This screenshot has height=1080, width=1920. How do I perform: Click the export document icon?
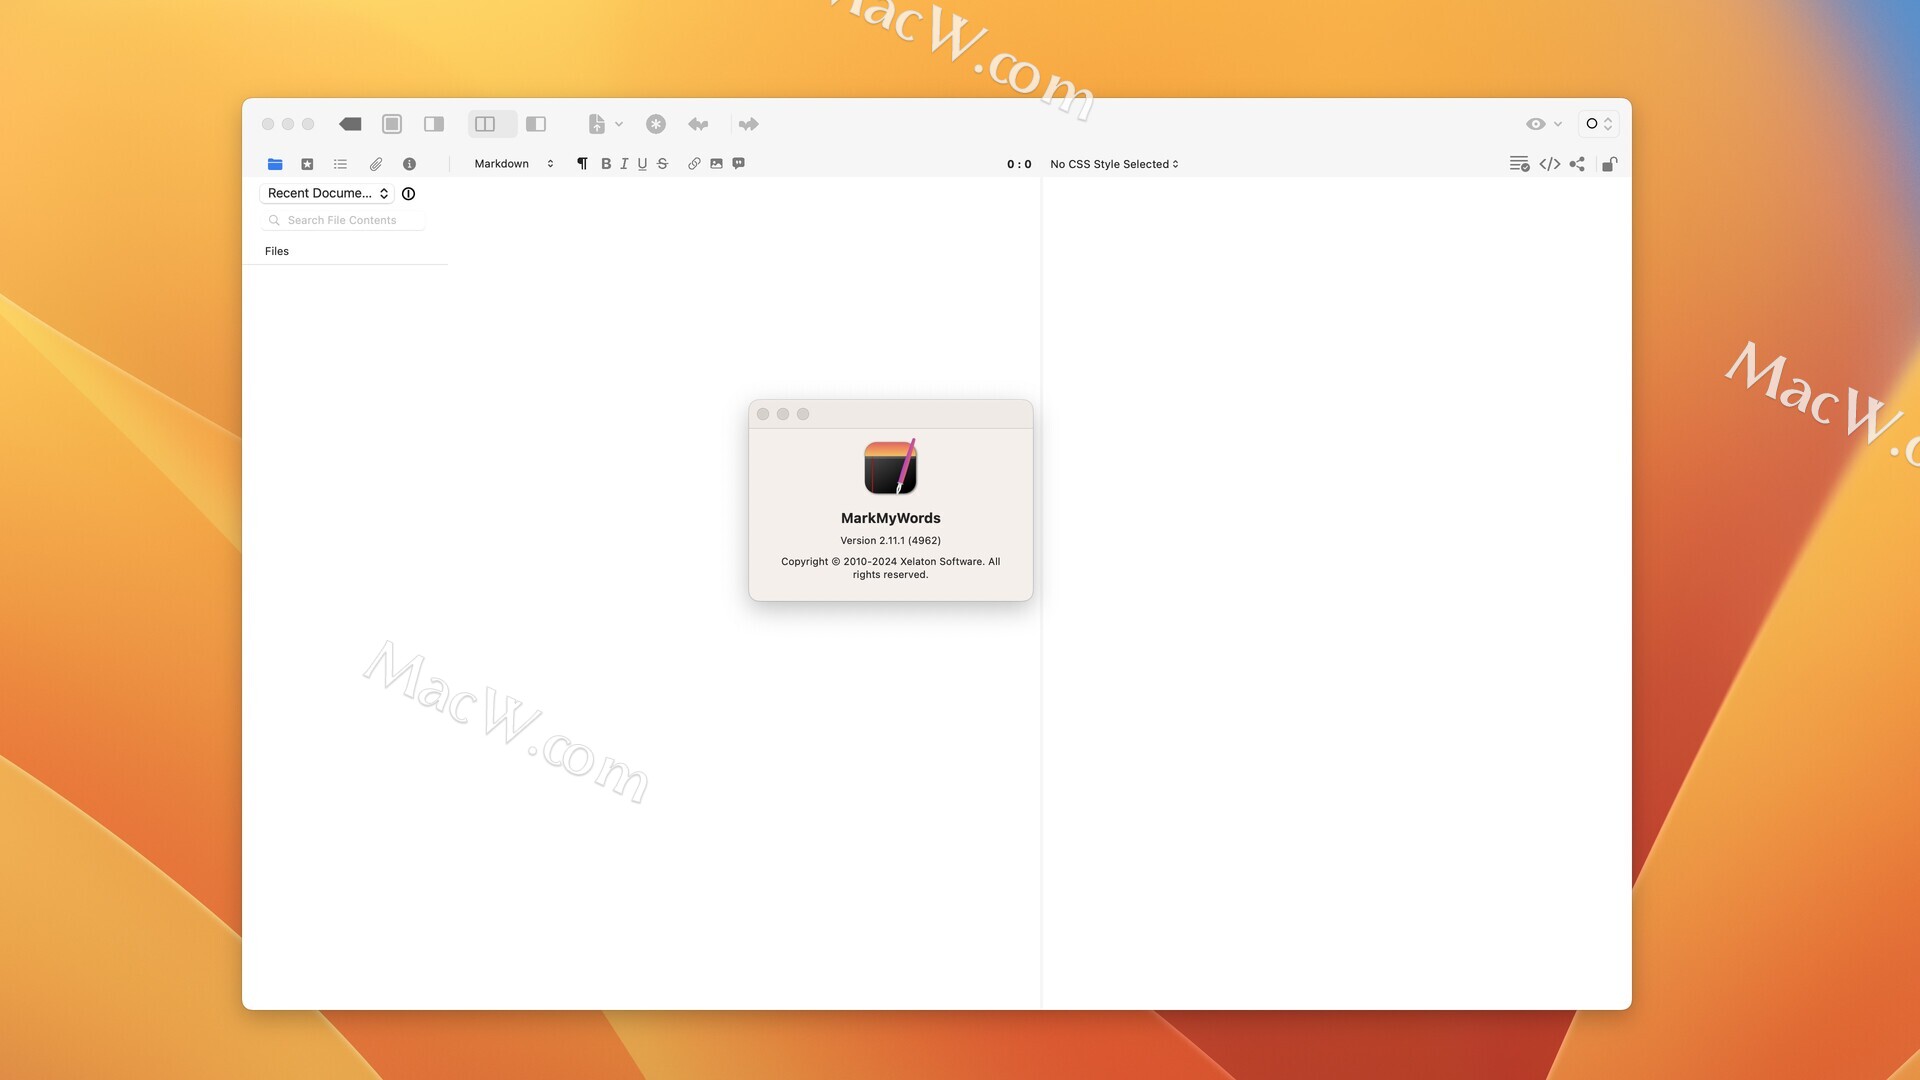coord(597,124)
